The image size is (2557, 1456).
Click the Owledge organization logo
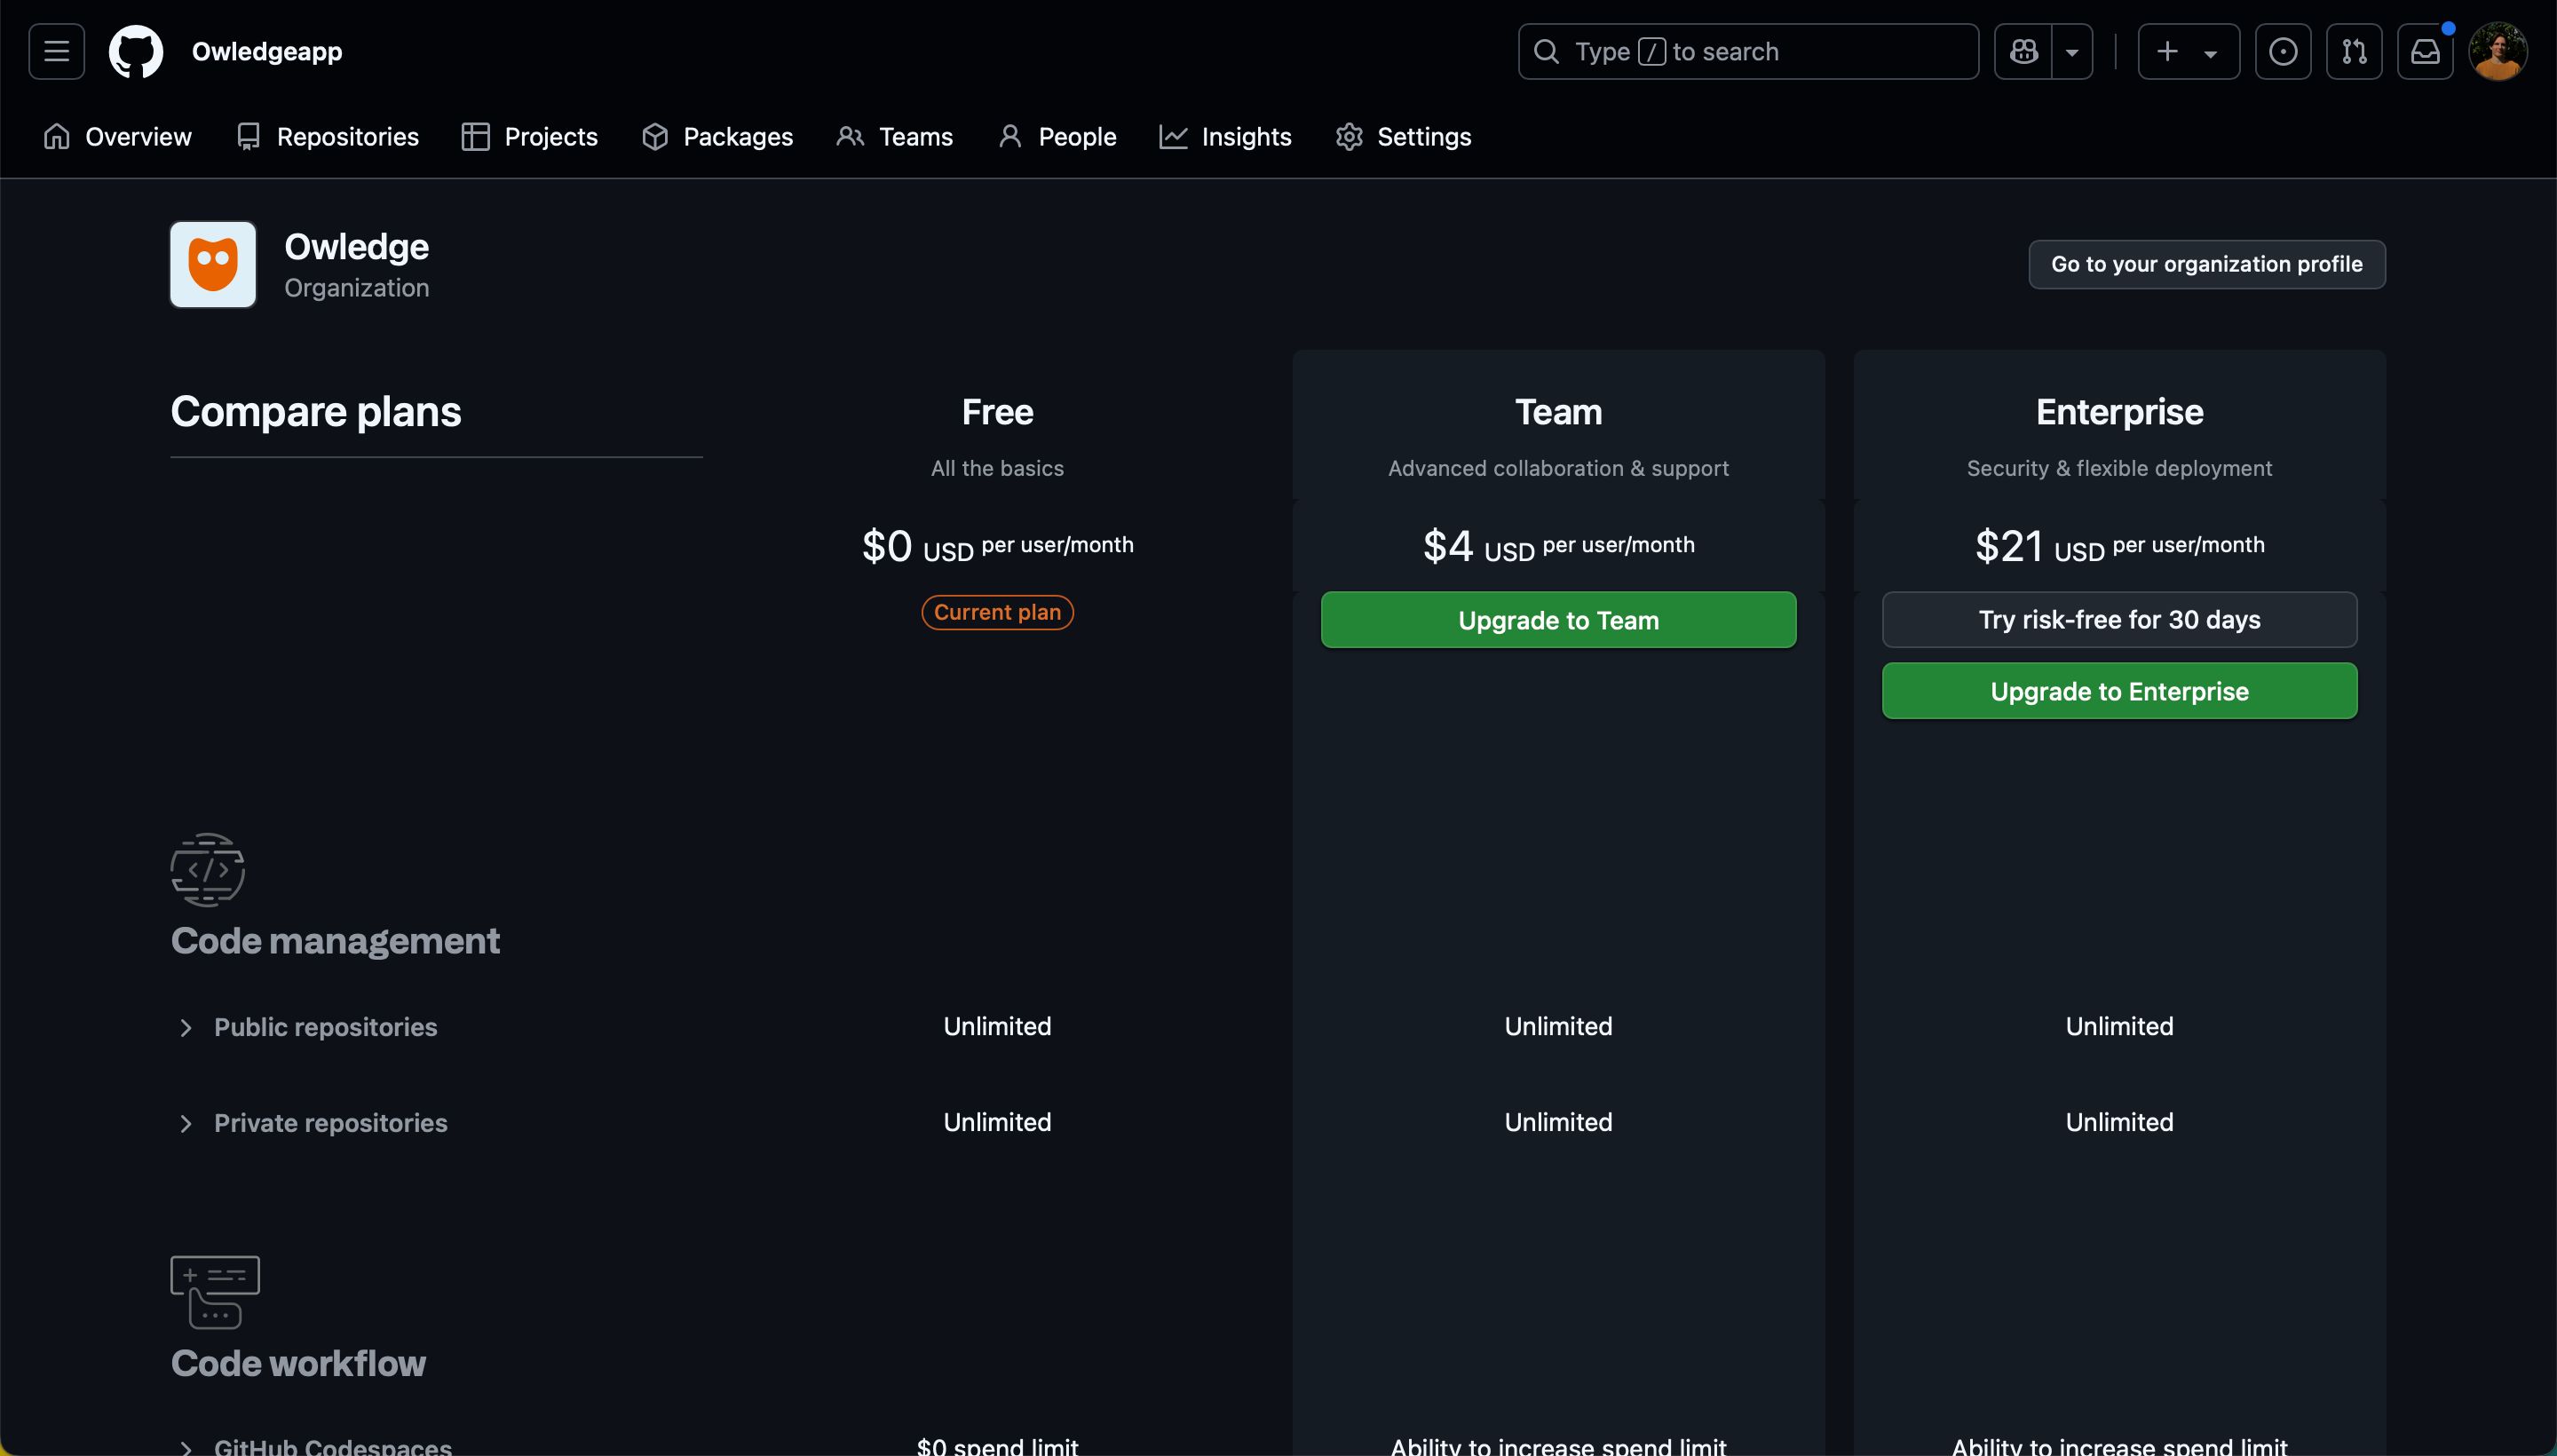[x=210, y=264]
